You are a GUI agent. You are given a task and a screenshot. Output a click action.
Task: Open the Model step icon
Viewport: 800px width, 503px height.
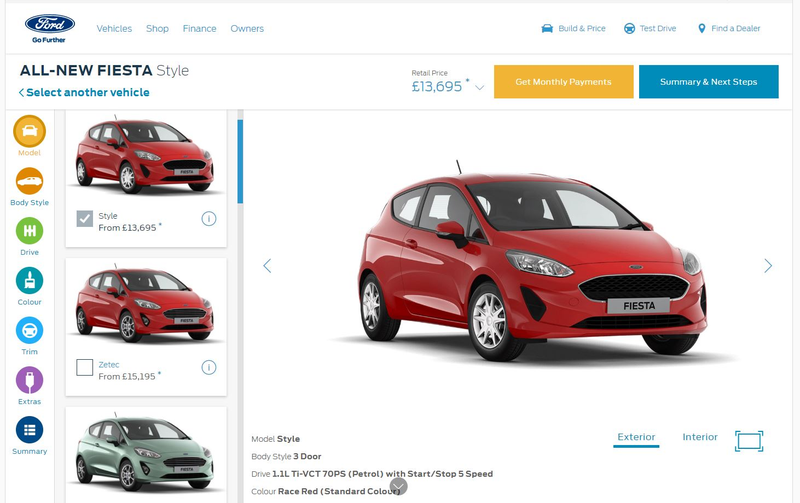coord(30,131)
